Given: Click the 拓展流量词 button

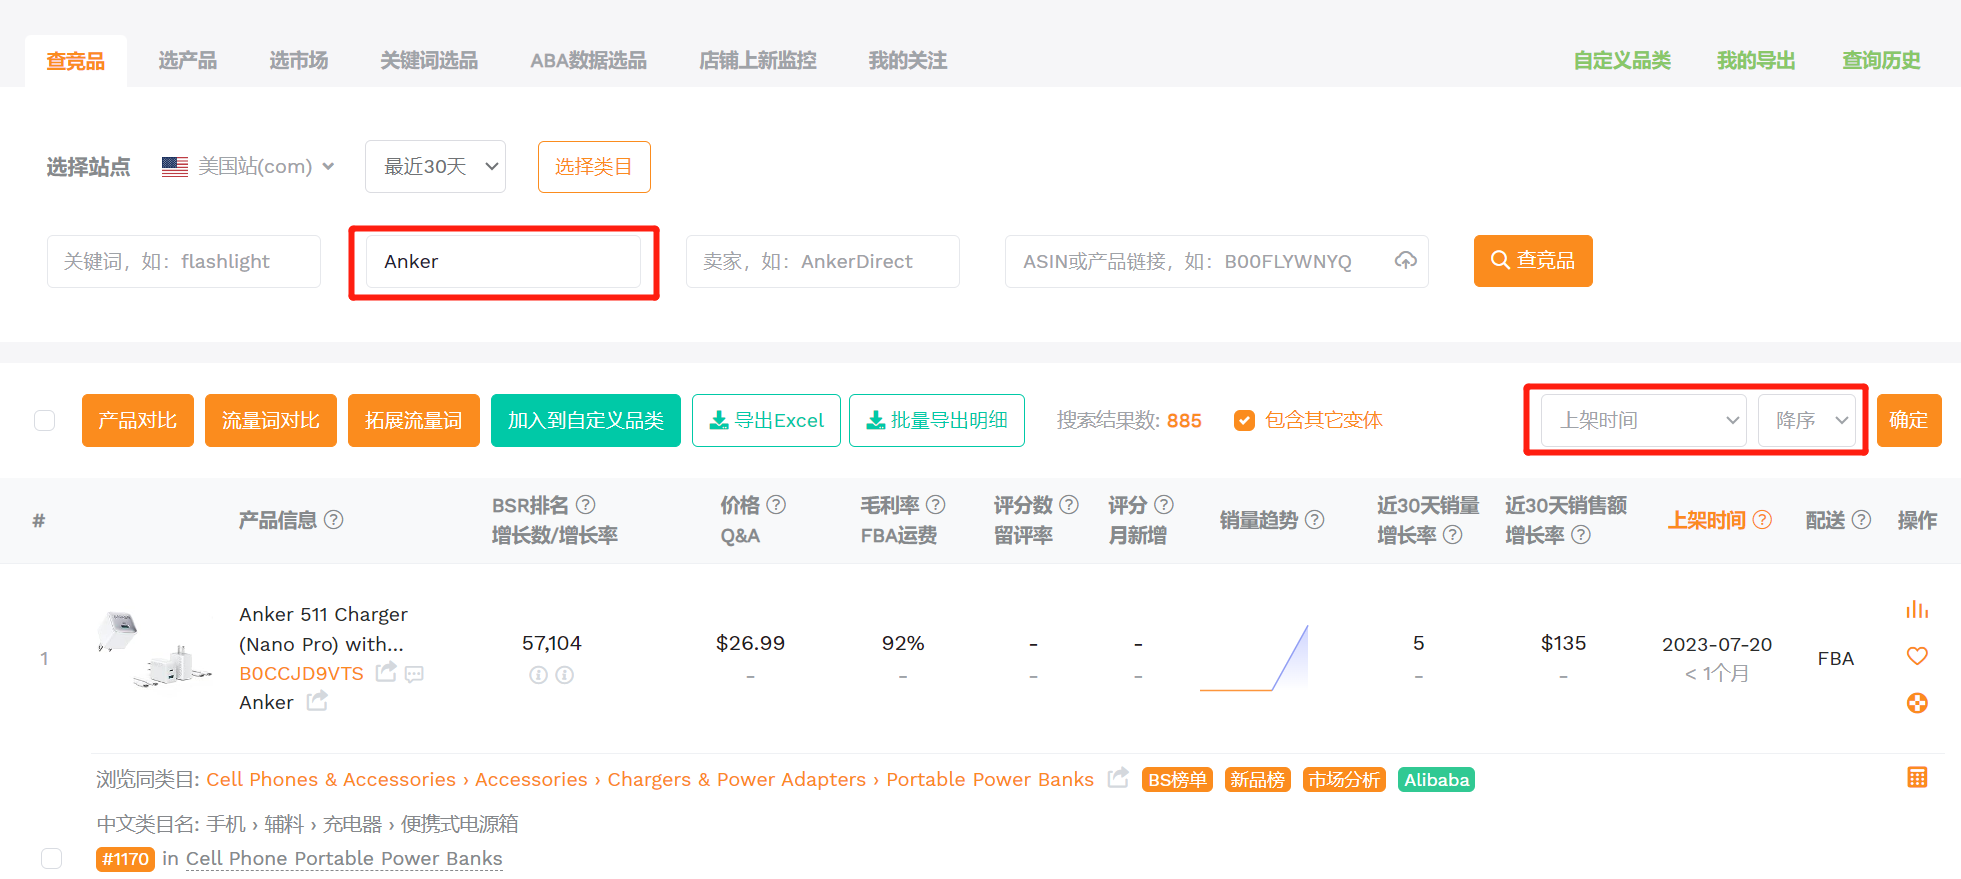Looking at the screenshot, I should [414, 420].
